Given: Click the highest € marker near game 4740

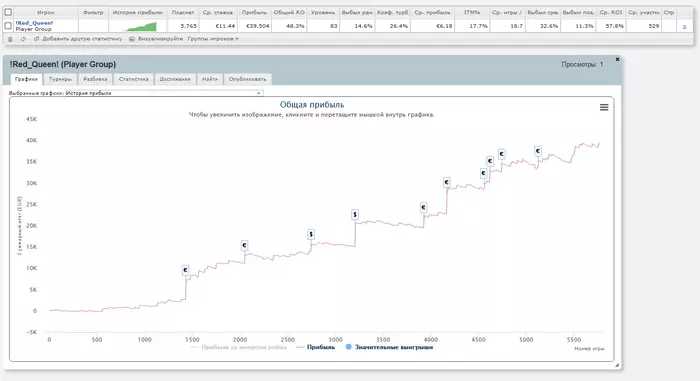Looking at the screenshot, I should 501,154.
